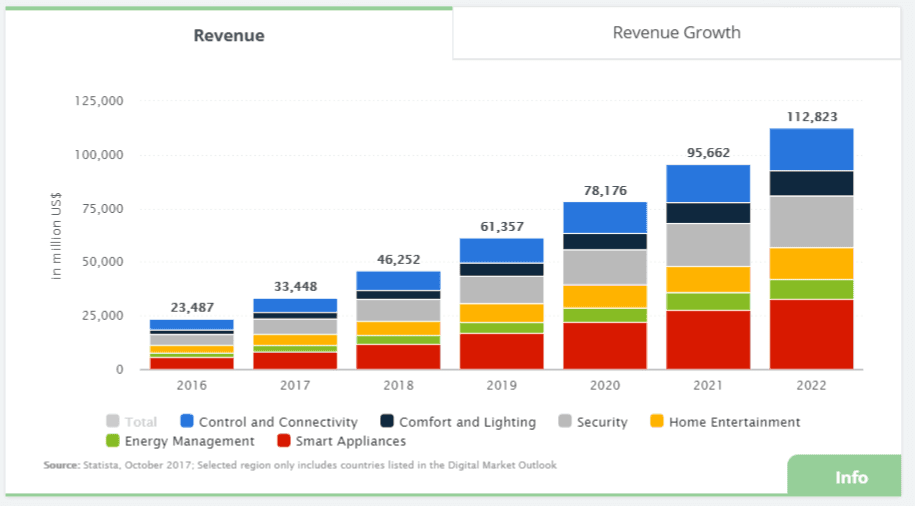The image size is (915, 506).
Task: Click the 125,000 y-axis label
Action: [99, 101]
